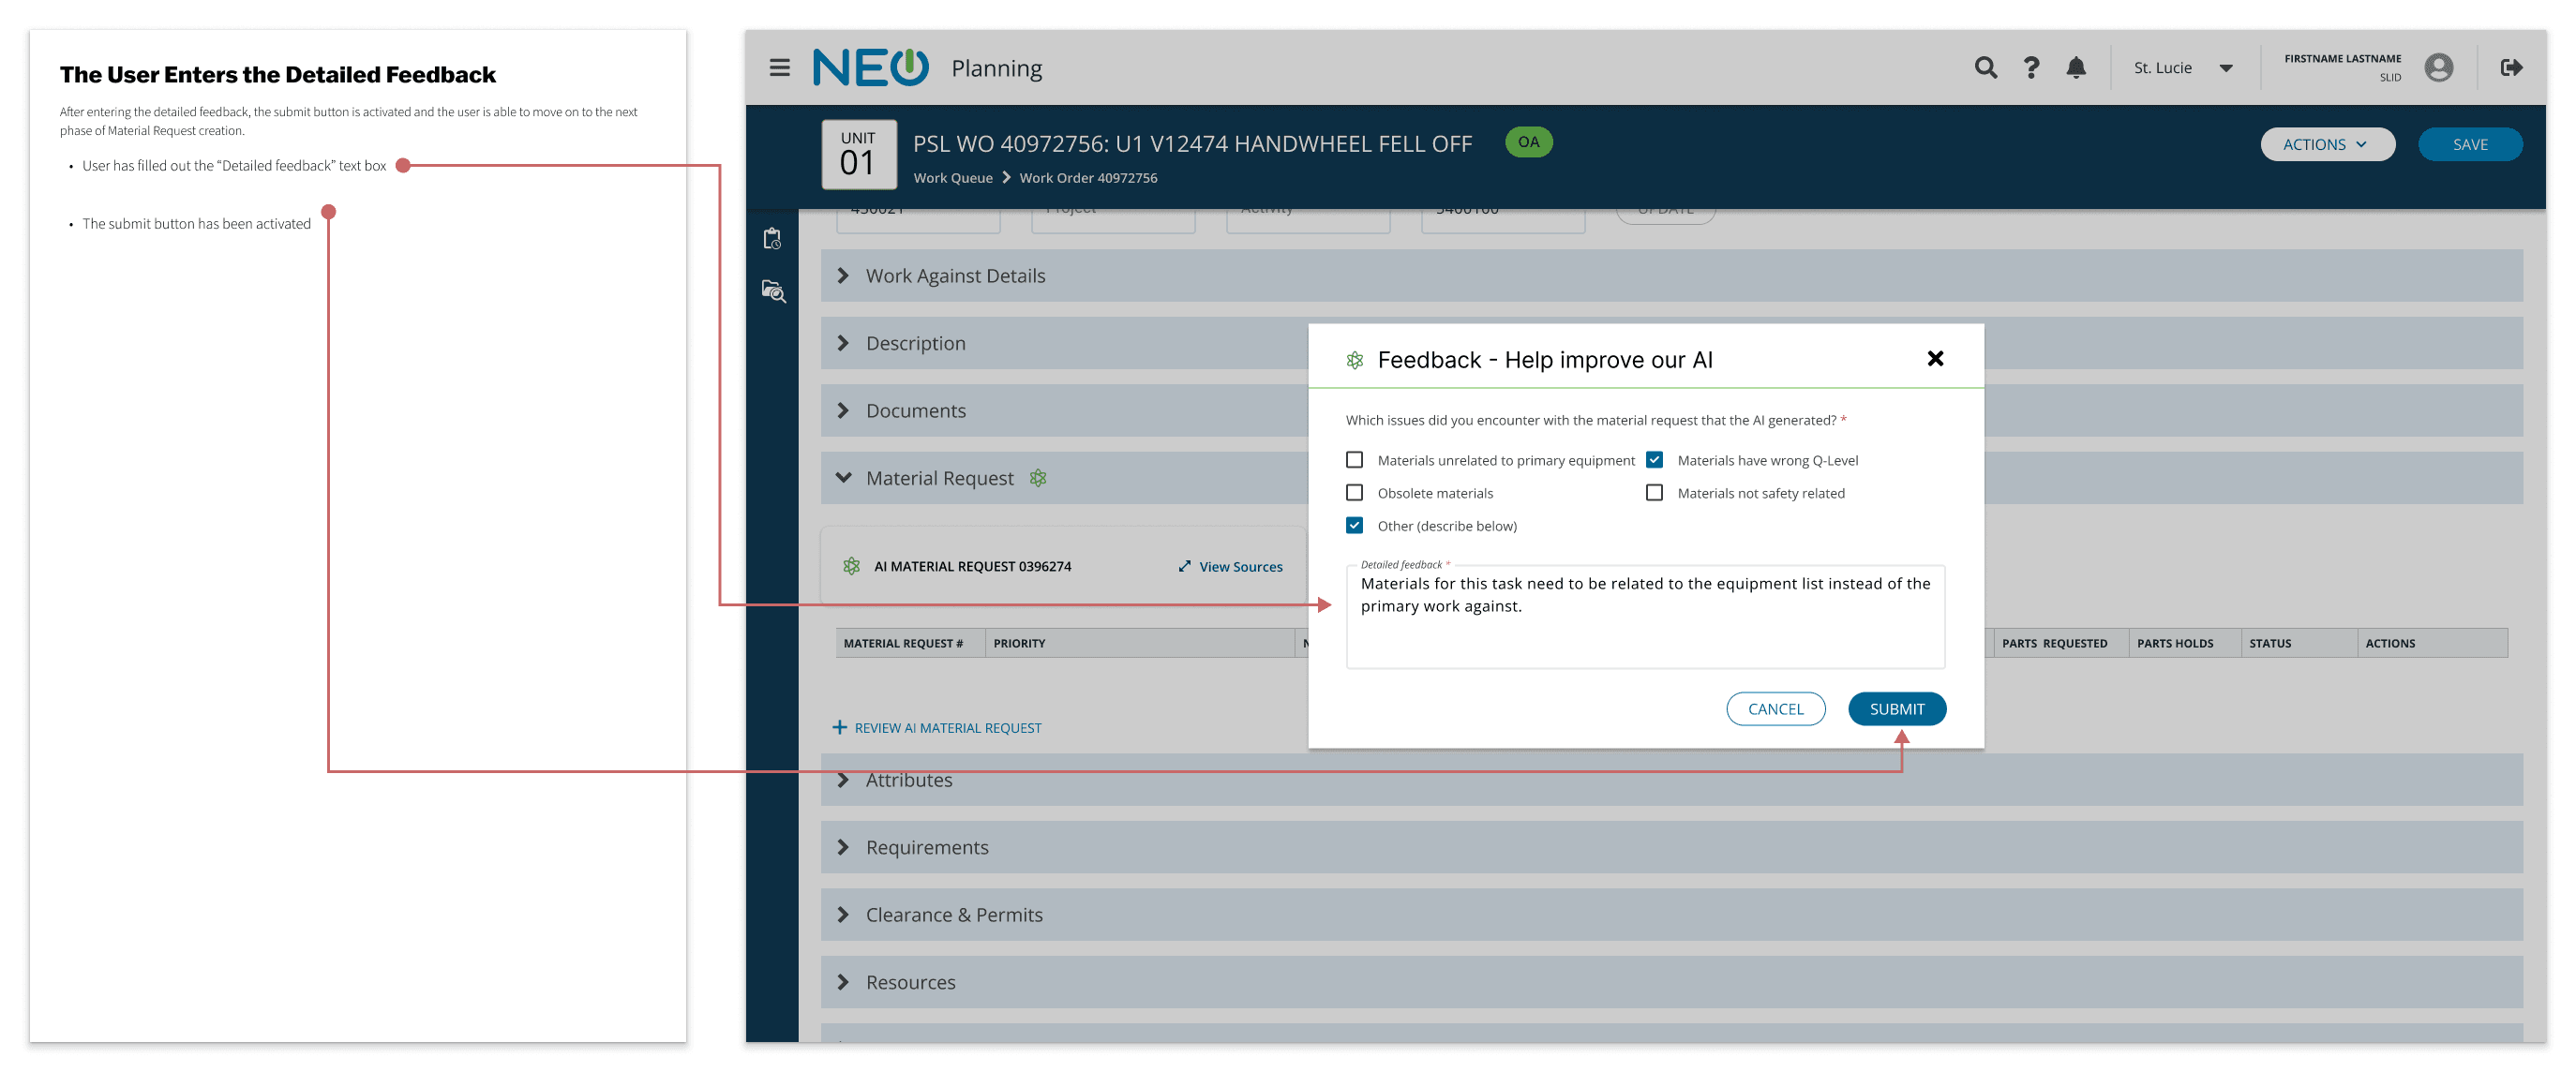Open the help question mark icon
The image size is (2576, 1072).
tap(2030, 68)
